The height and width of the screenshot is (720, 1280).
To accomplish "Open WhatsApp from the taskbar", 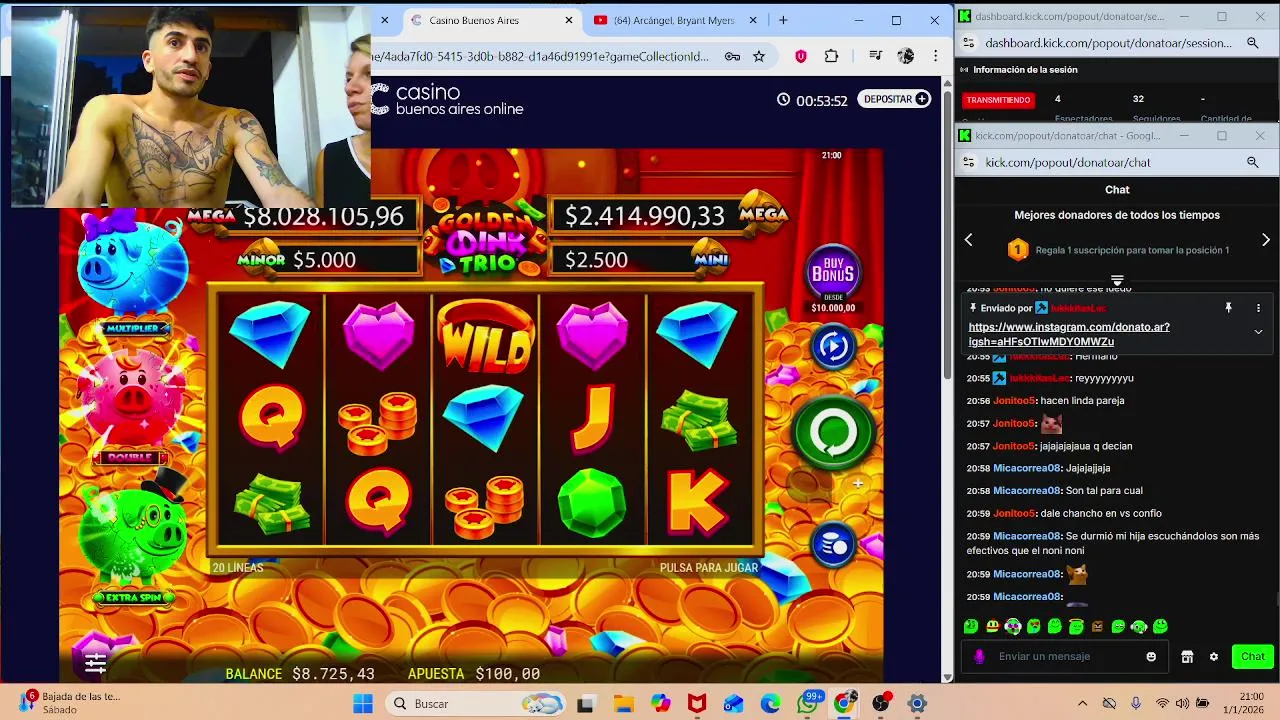I will (x=808, y=704).
